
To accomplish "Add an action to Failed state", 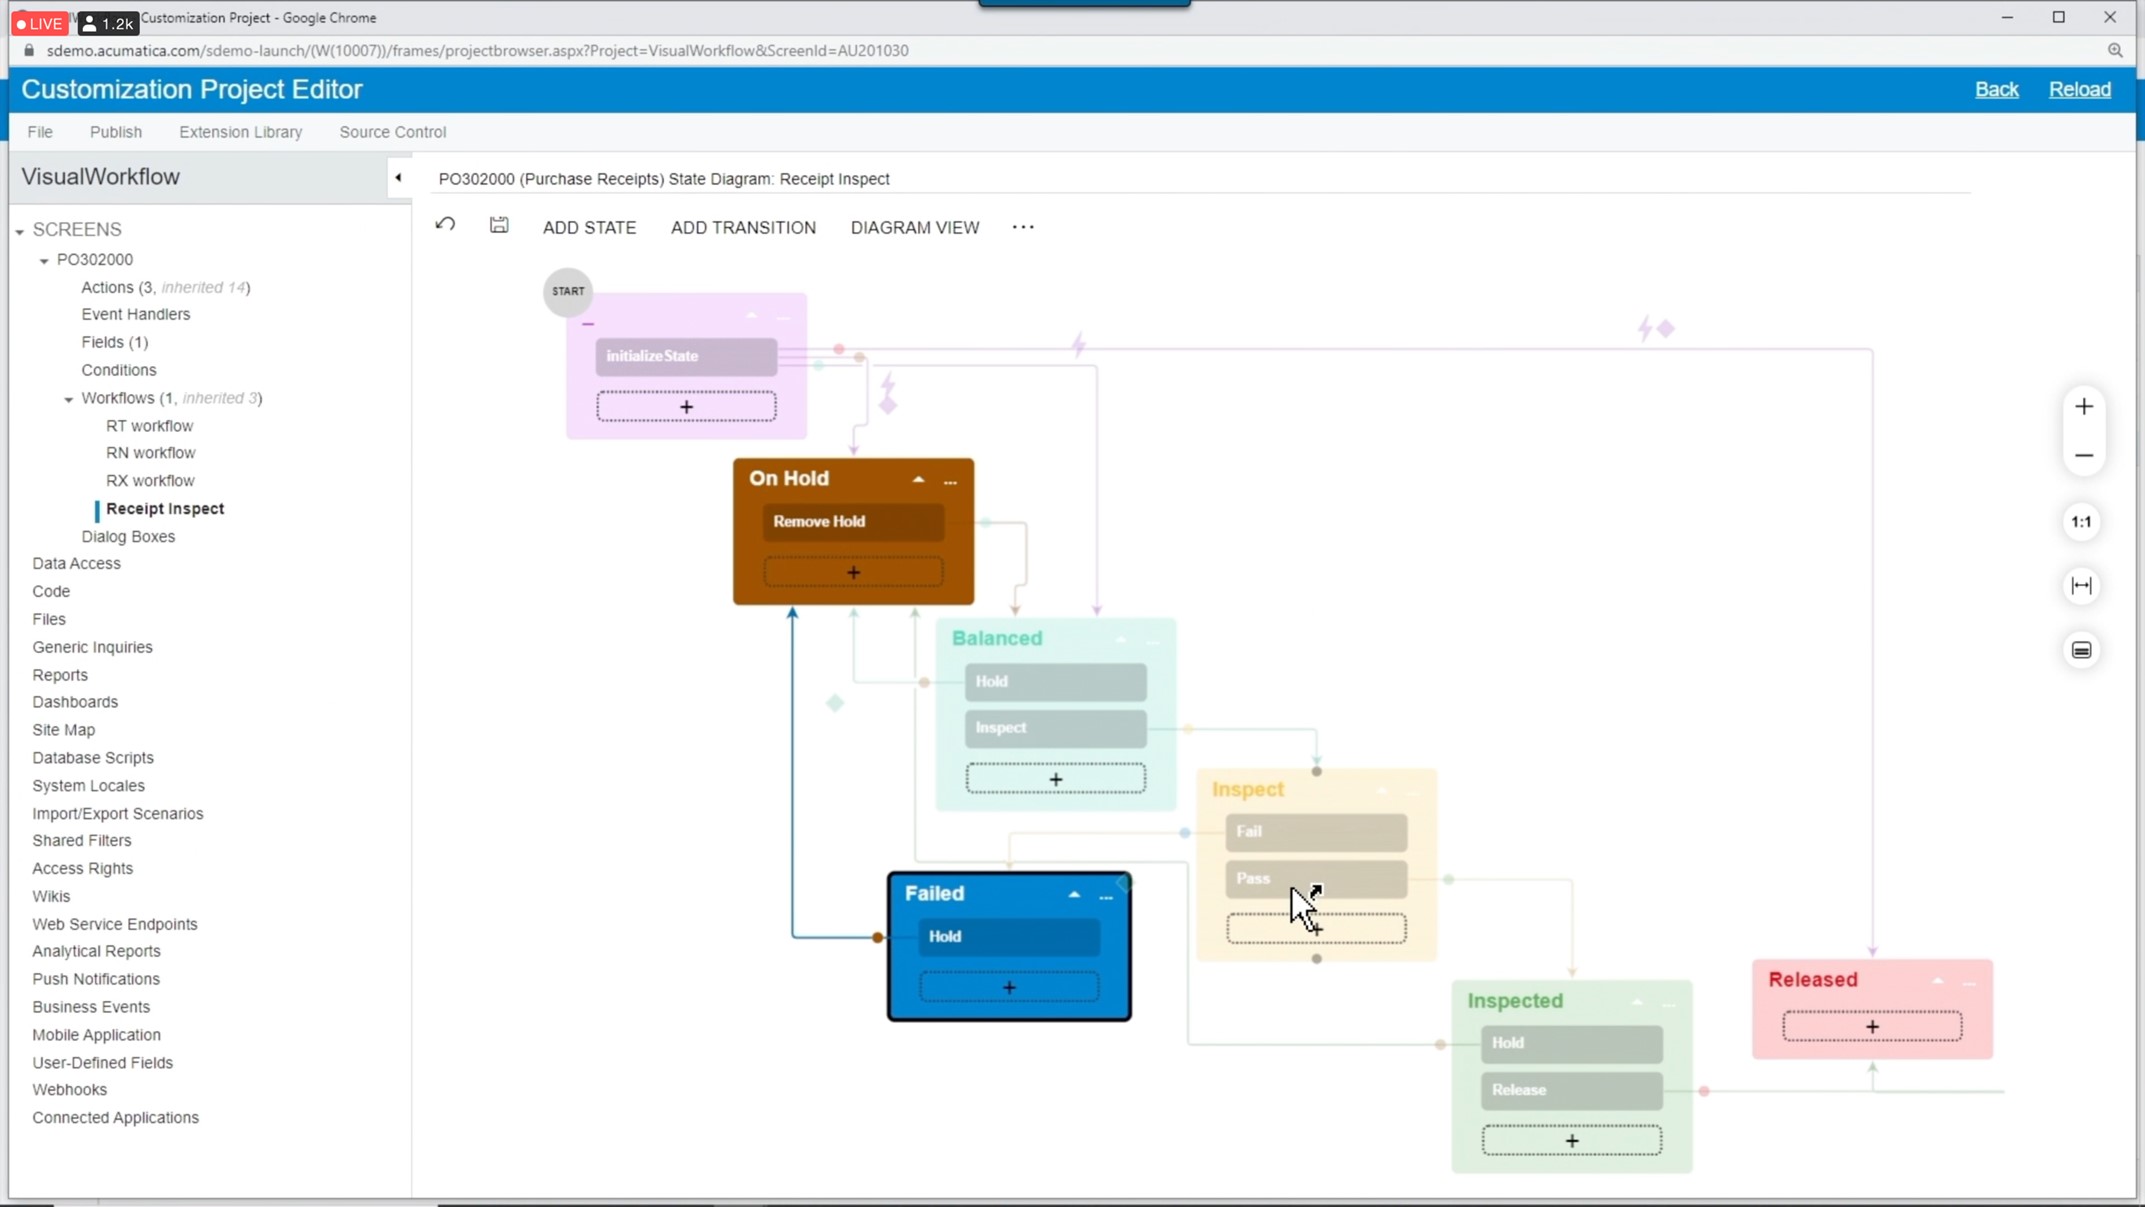I will (x=1009, y=987).
